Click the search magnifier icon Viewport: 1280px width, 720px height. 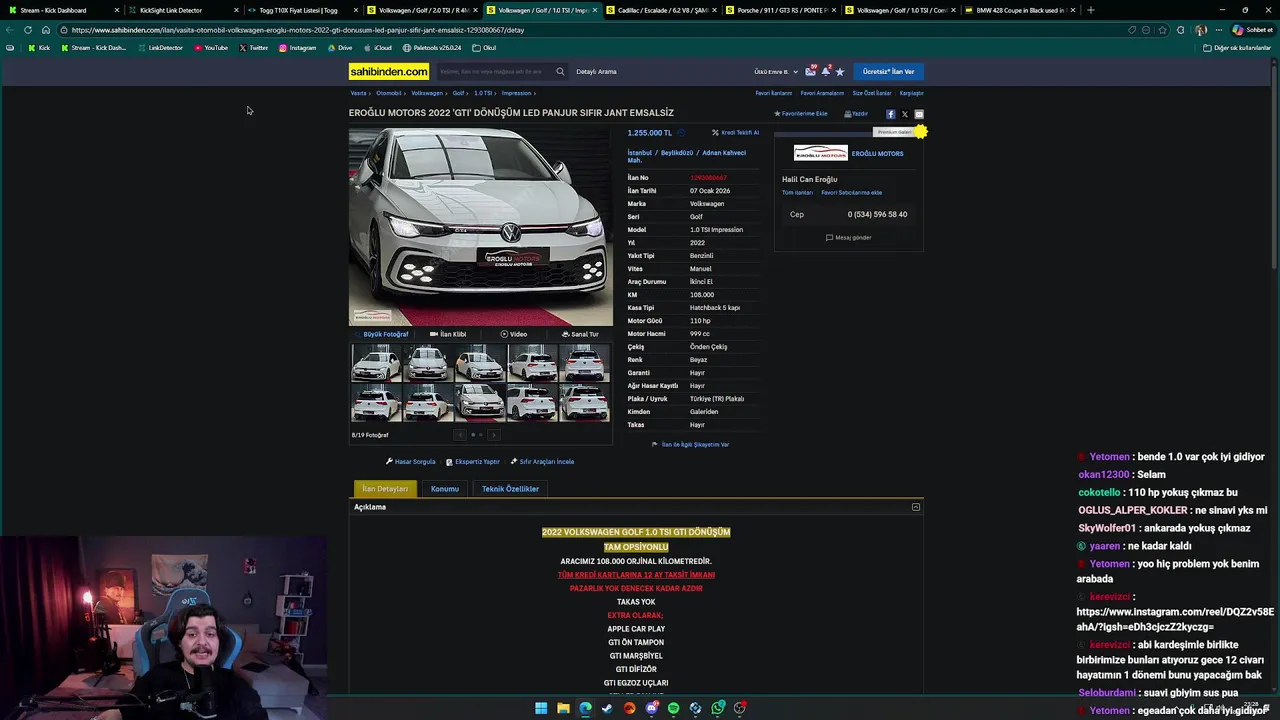(560, 71)
